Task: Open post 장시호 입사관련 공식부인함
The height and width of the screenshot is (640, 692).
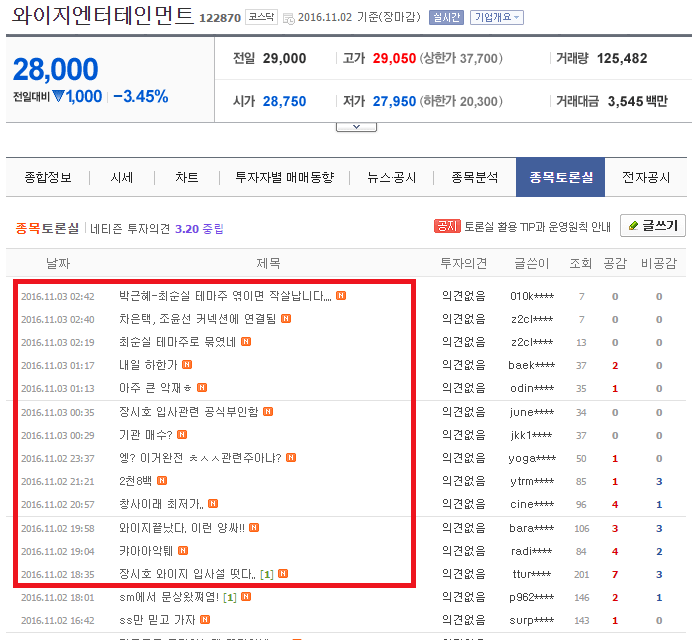Action: (188, 412)
